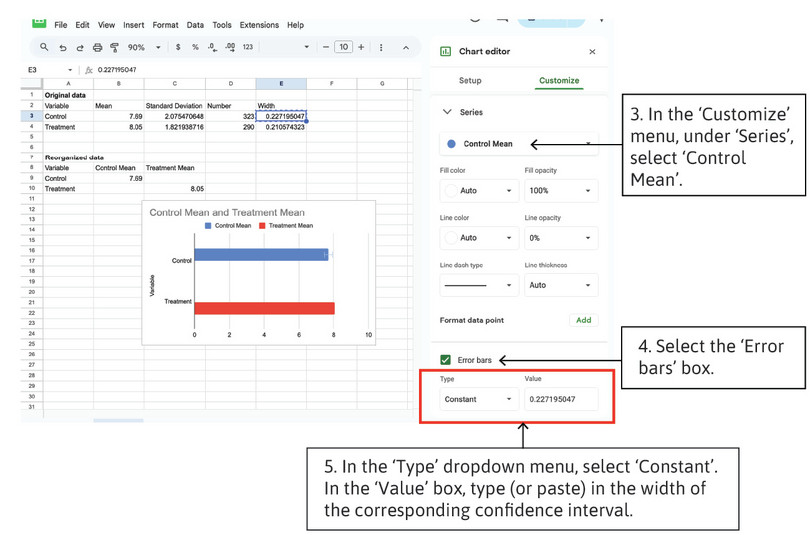Open the View menu
This screenshot has width=810, height=535.
106,25
